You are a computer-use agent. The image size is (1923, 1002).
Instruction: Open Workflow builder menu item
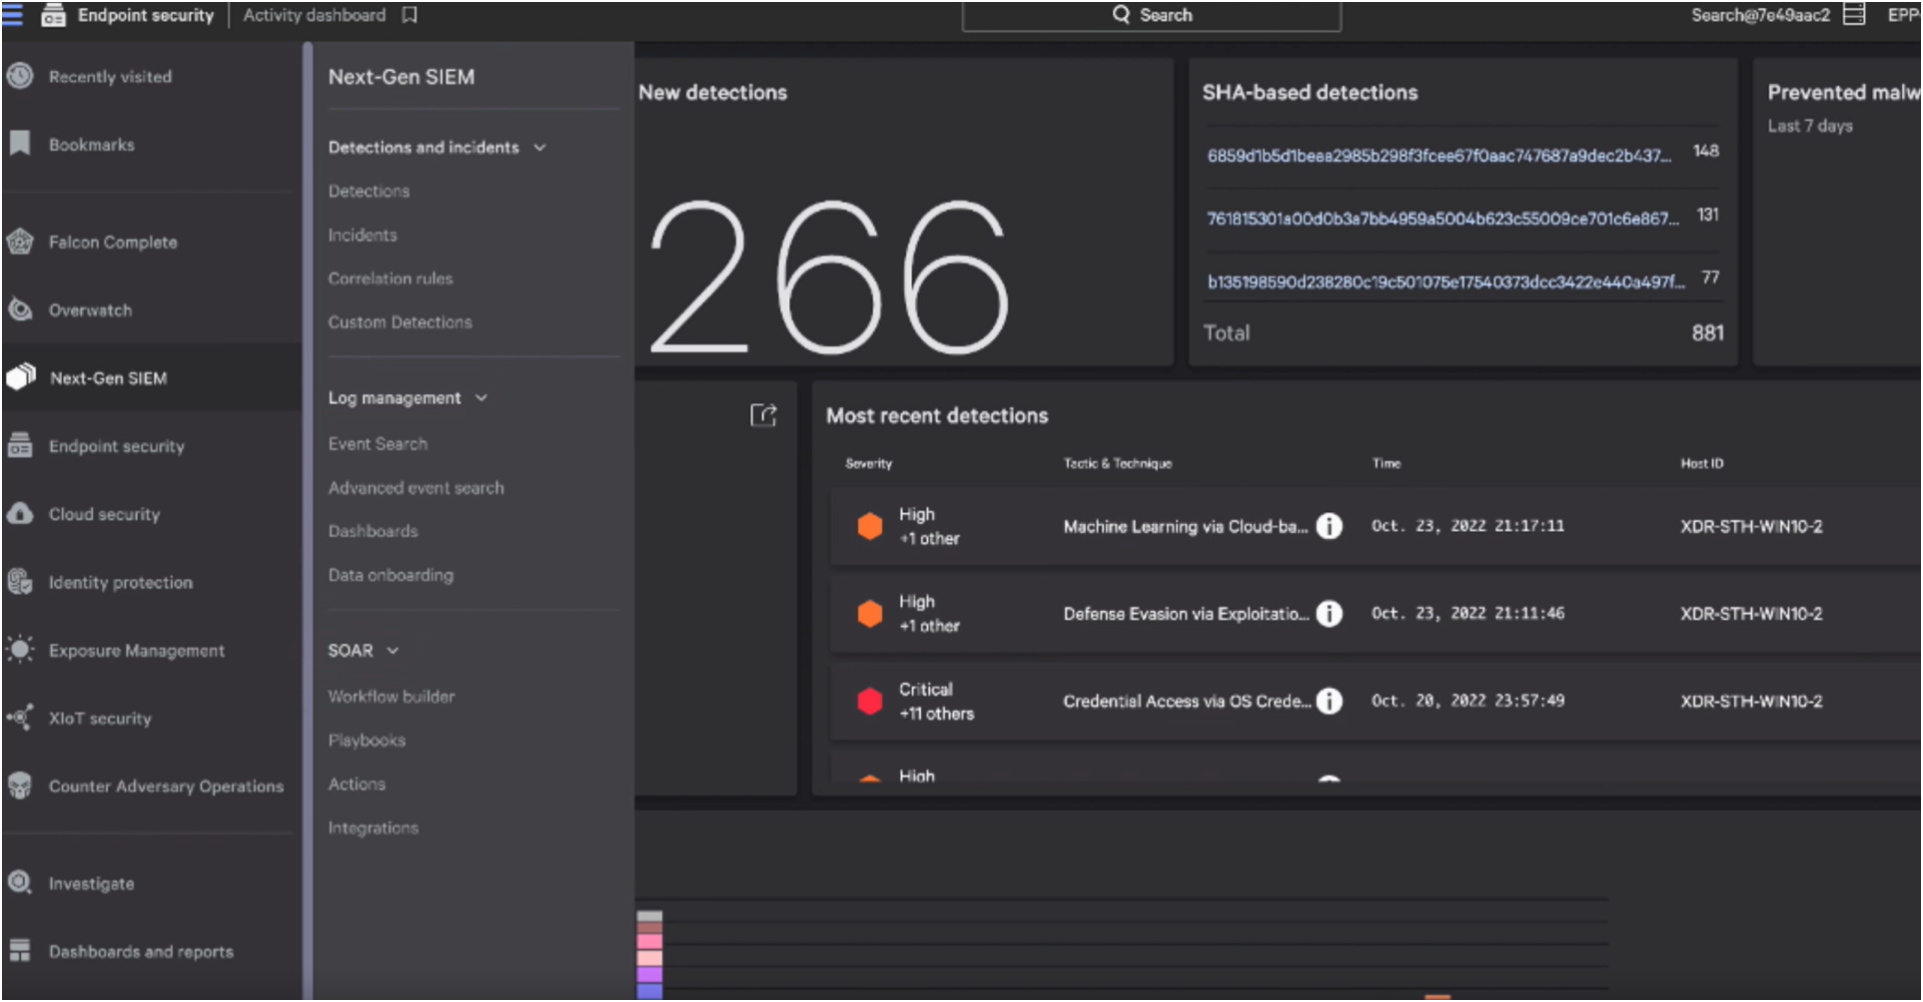[391, 696]
